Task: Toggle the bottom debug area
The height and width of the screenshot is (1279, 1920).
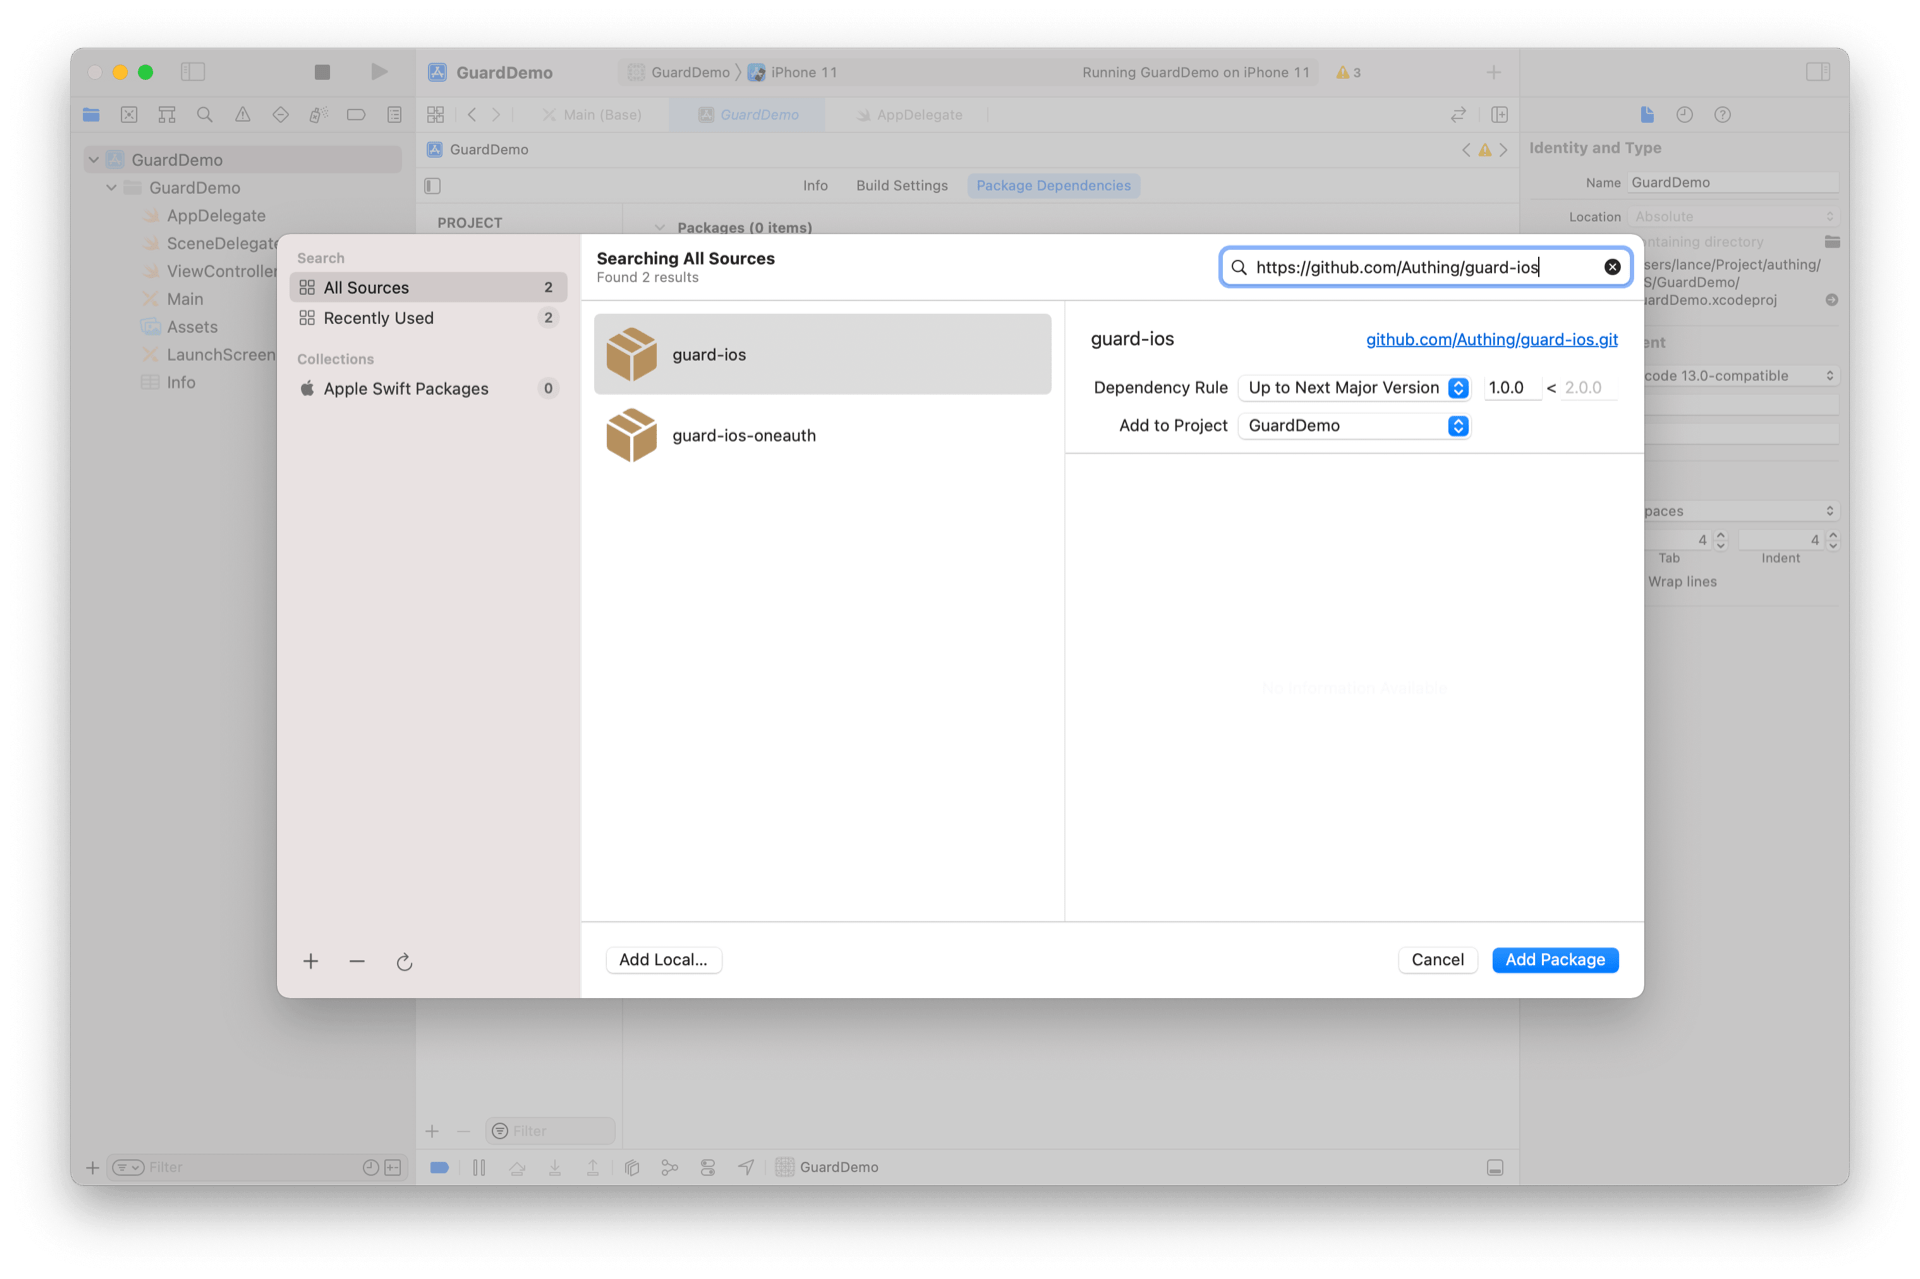Action: click(1495, 1167)
